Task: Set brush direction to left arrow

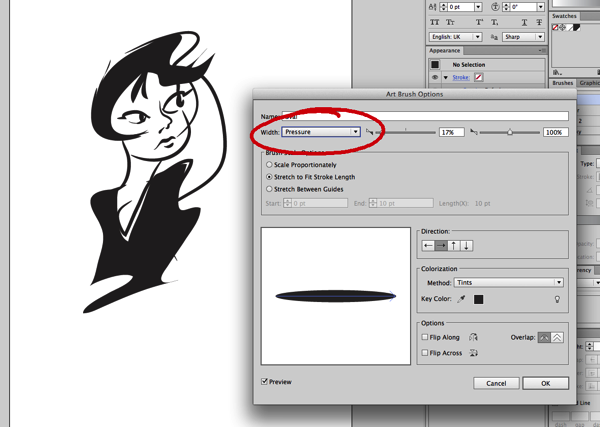Action: (428, 245)
